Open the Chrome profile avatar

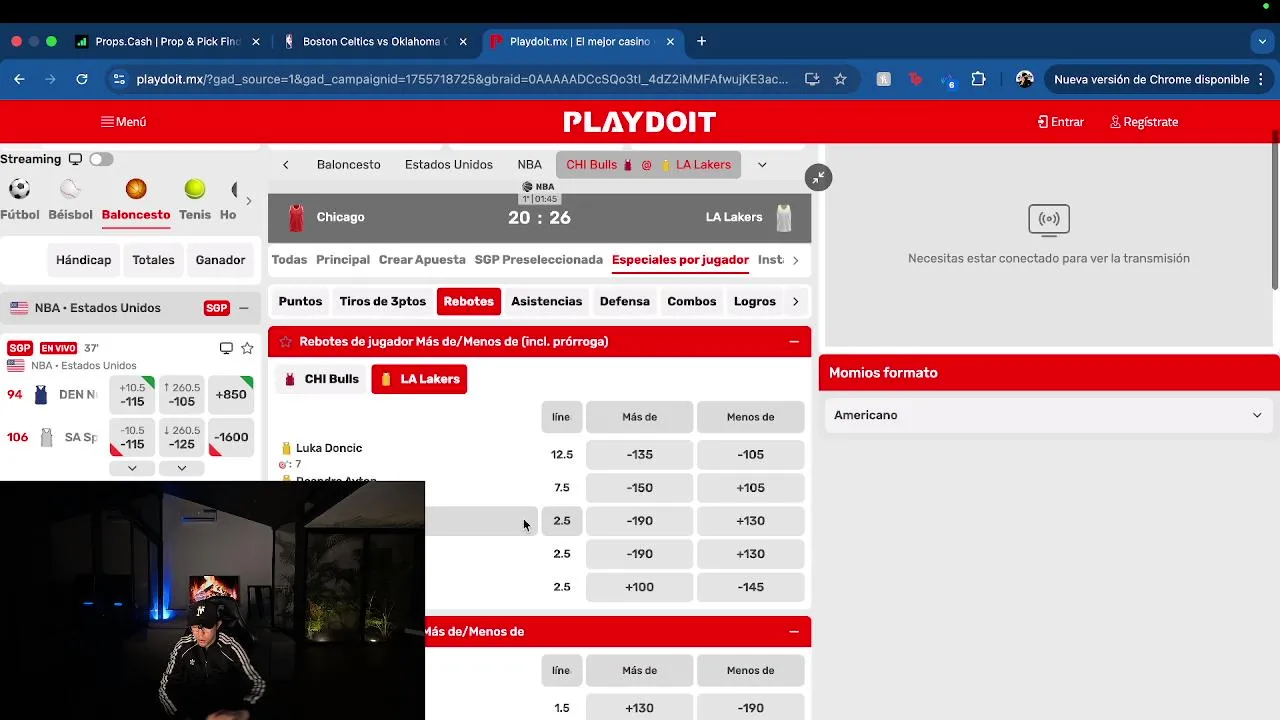1024,79
